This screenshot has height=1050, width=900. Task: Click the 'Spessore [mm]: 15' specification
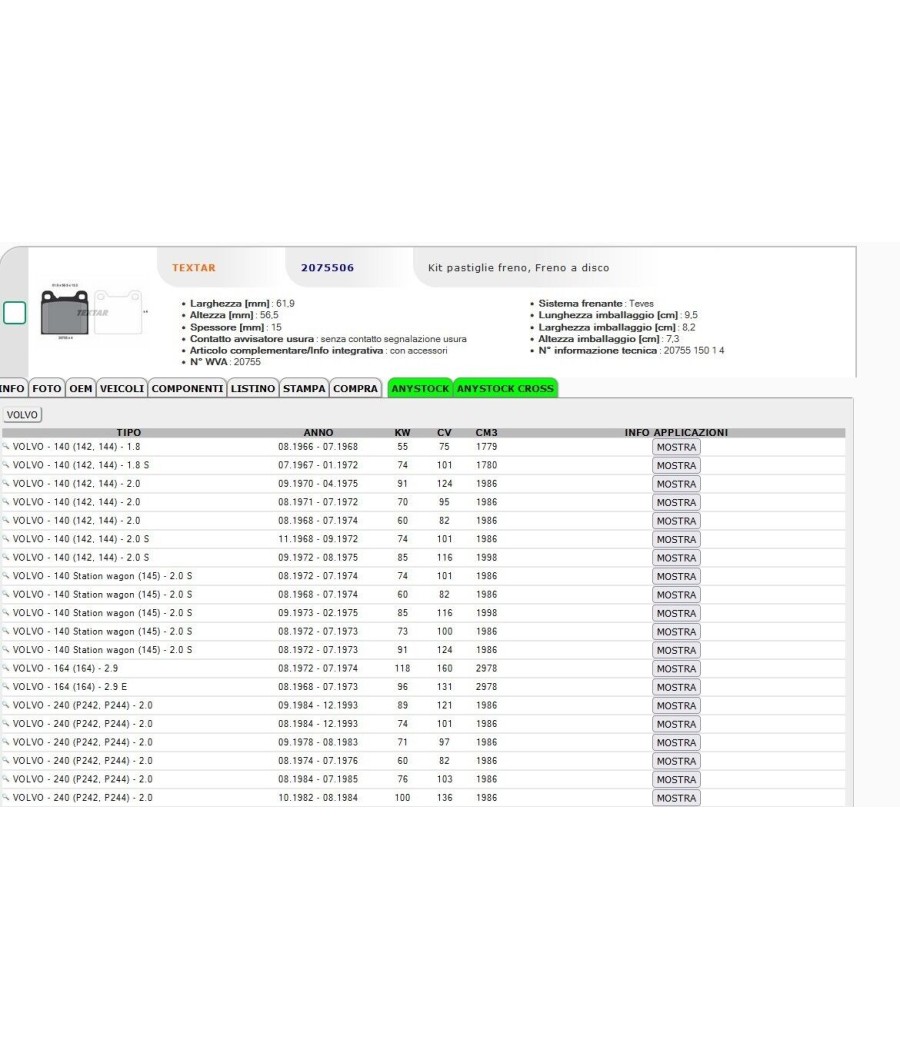coord(235,327)
